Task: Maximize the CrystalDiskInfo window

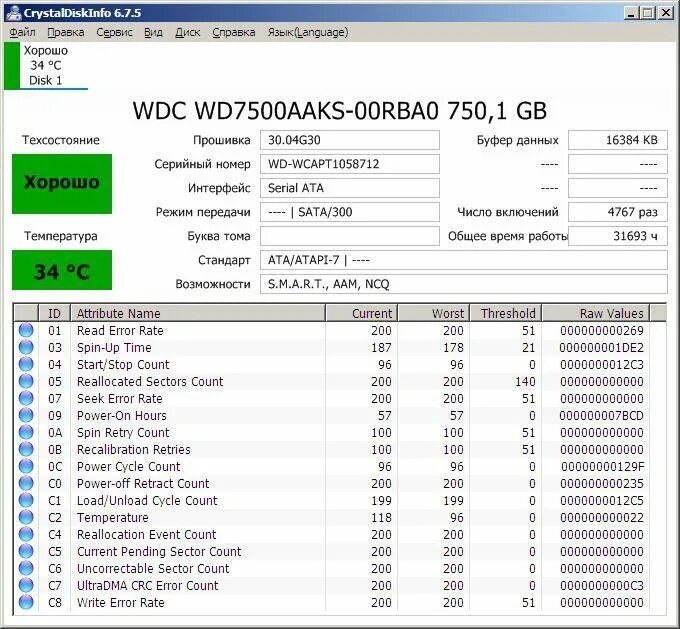Action: pos(647,13)
